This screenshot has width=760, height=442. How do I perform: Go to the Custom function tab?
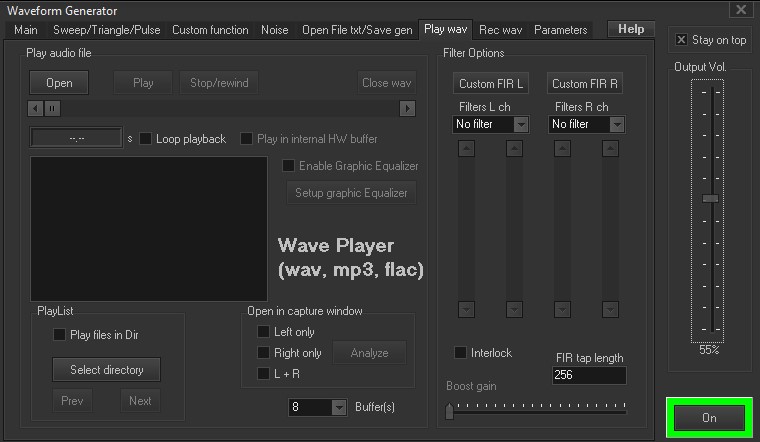pyautogui.click(x=210, y=30)
